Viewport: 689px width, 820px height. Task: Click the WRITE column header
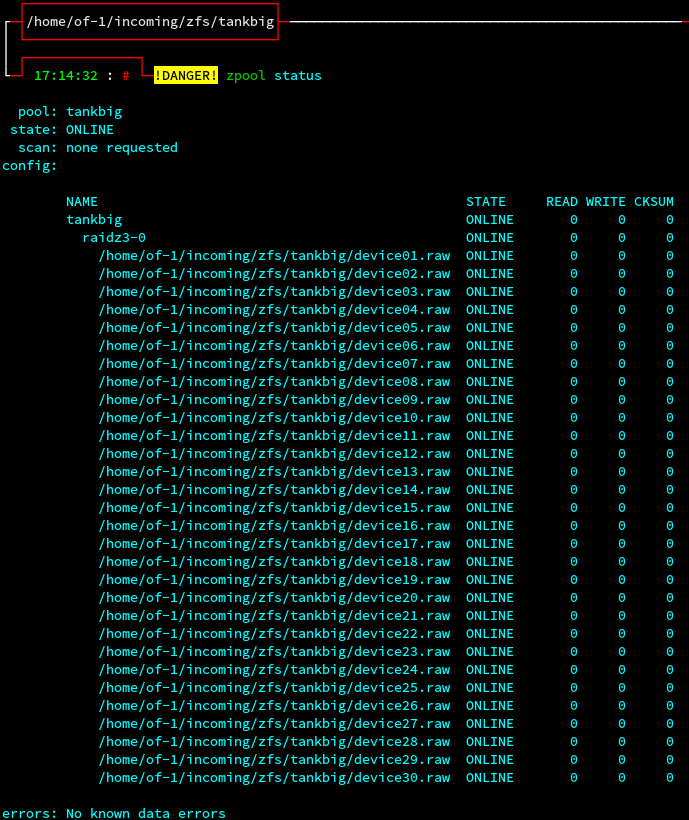606,202
